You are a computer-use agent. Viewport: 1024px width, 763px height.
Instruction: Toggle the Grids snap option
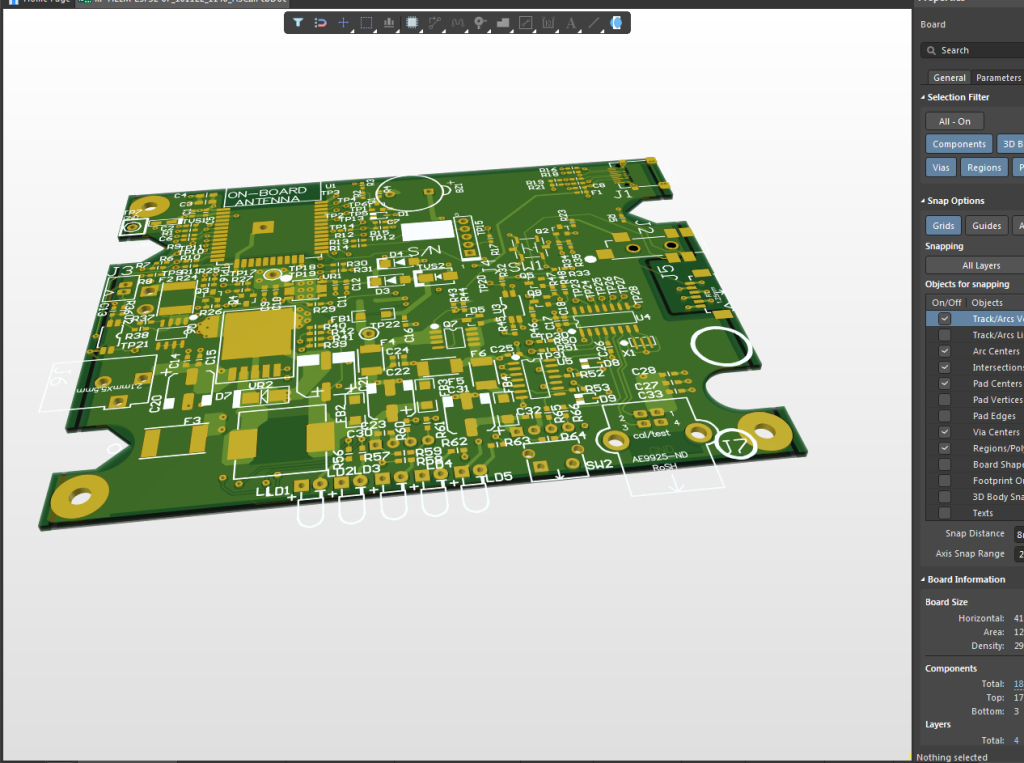tap(942, 225)
